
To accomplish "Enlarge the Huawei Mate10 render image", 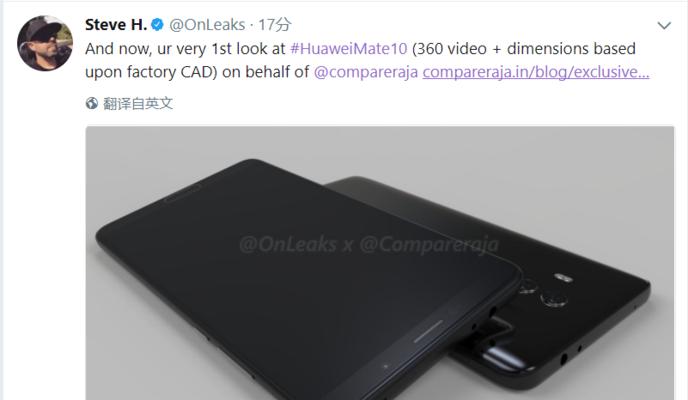I will coord(380,263).
